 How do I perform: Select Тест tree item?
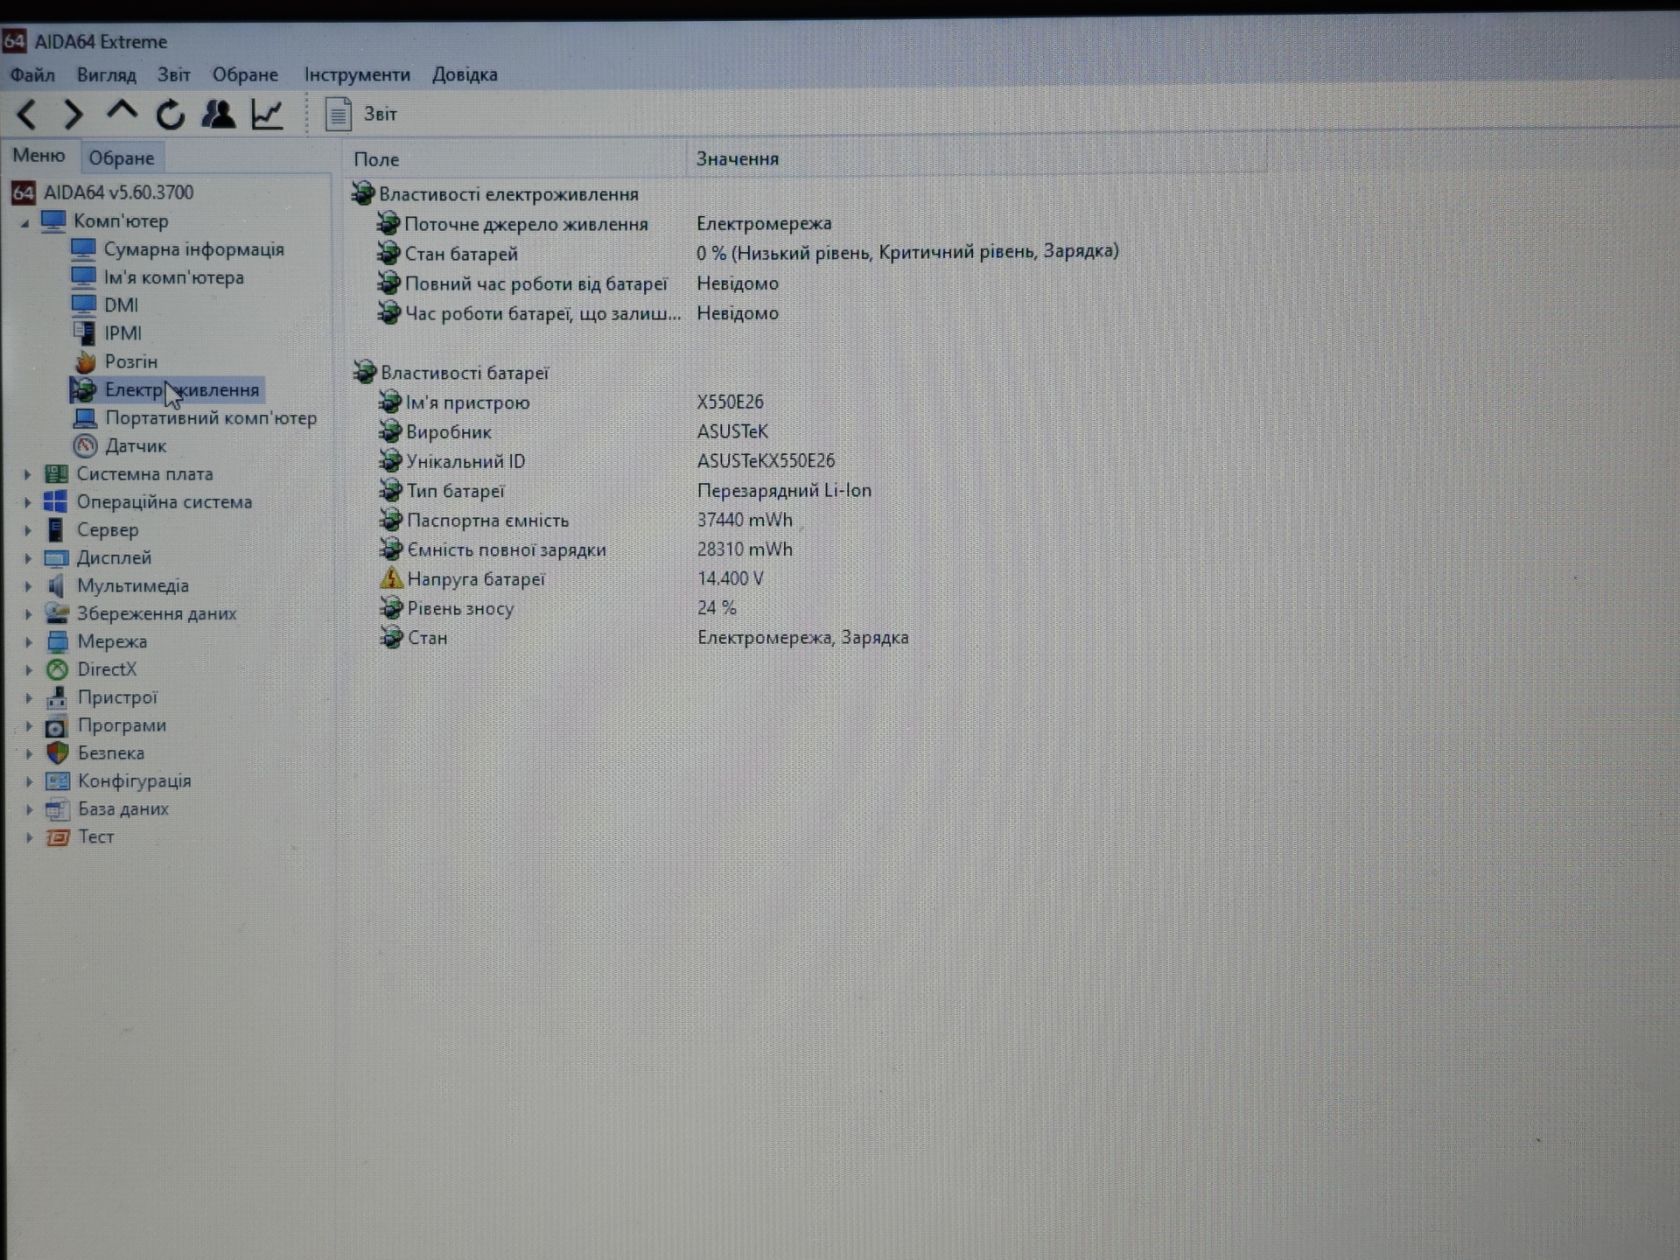click(x=96, y=837)
